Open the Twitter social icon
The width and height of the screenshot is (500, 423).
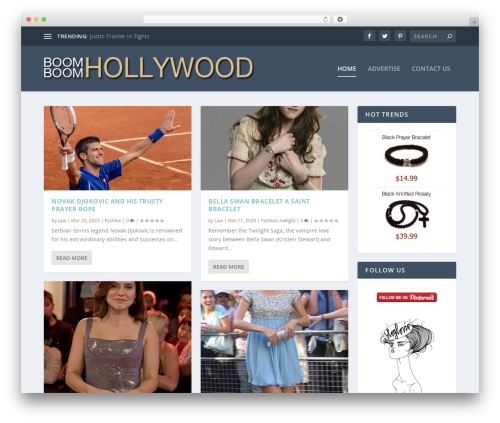pos(385,36)
